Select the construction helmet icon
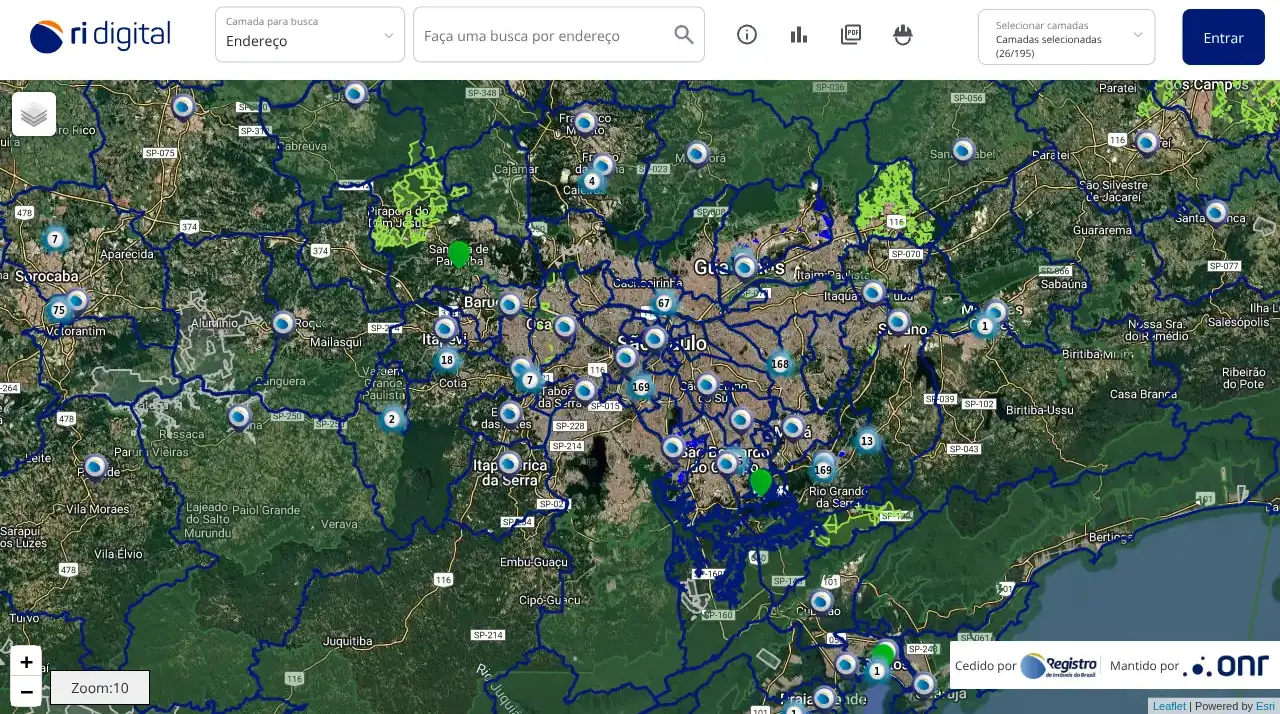Image resolution: width=1280 pixels, height=714 pixels. click(902, 34)
